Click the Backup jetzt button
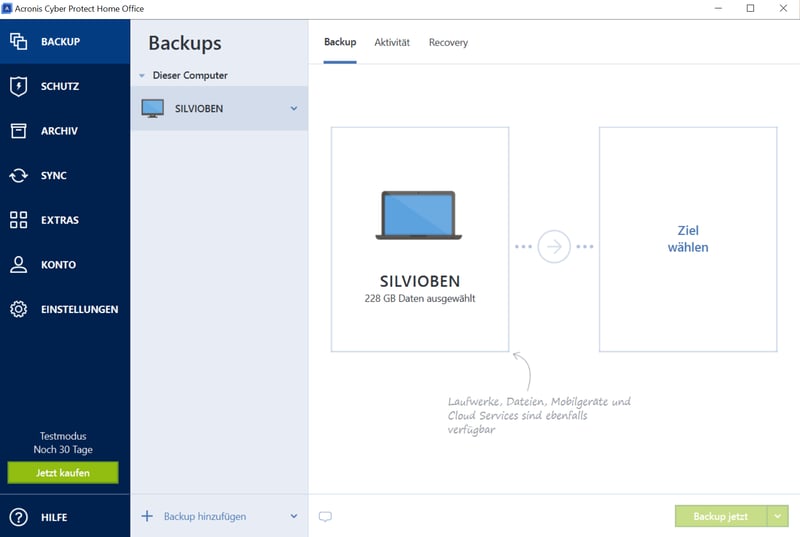Viewport: 800px width, 537px height. click(720, 516)
